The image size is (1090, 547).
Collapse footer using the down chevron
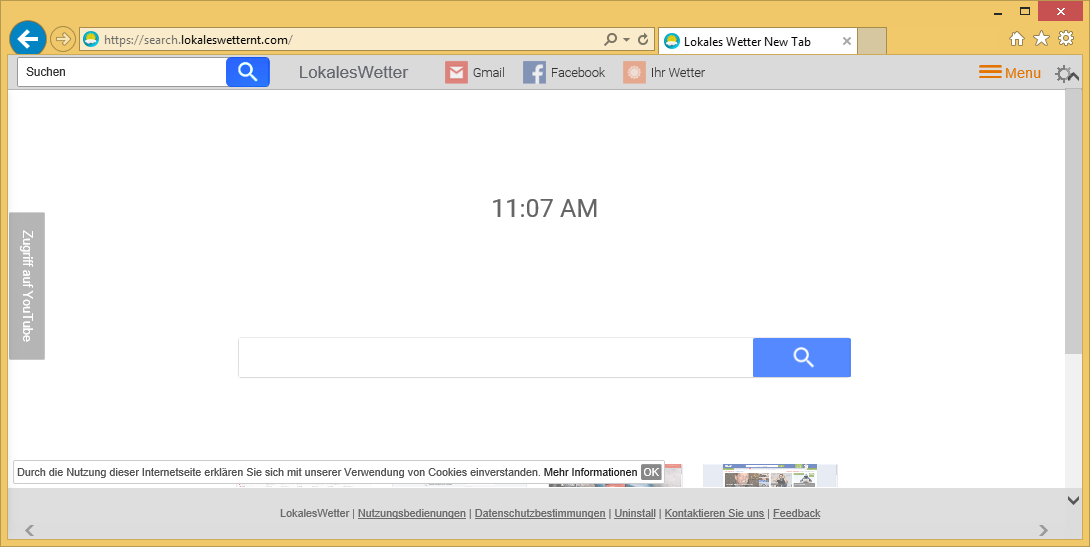[x=1073, y=500]
